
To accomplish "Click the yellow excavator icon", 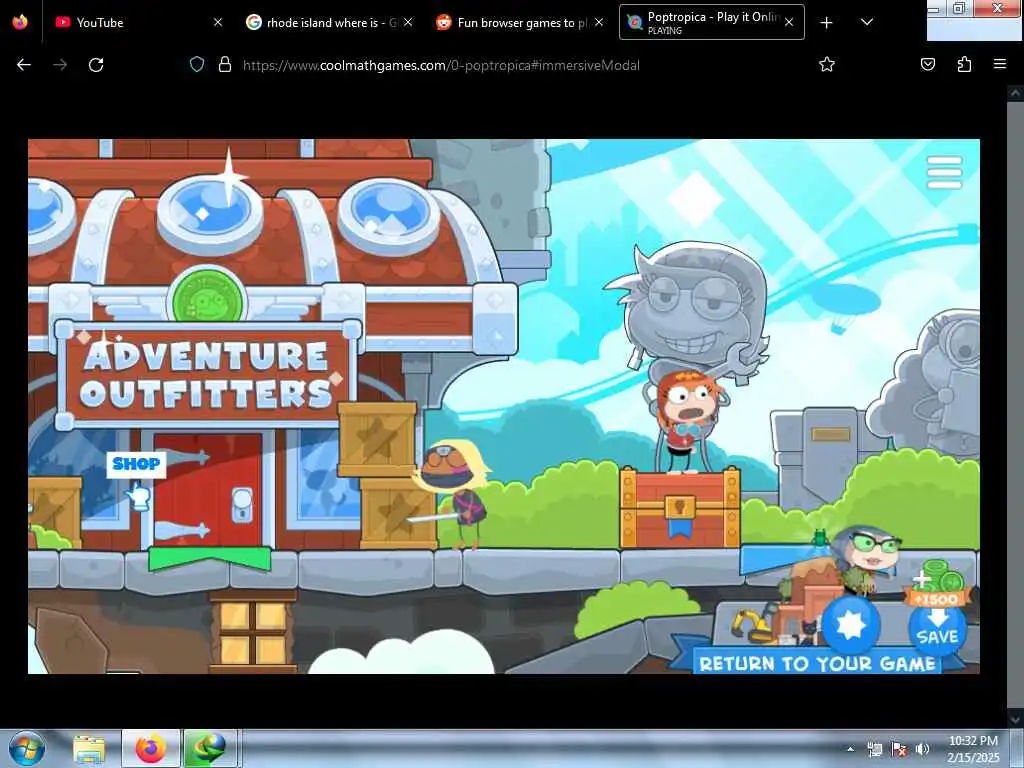I will click(752, 626).
